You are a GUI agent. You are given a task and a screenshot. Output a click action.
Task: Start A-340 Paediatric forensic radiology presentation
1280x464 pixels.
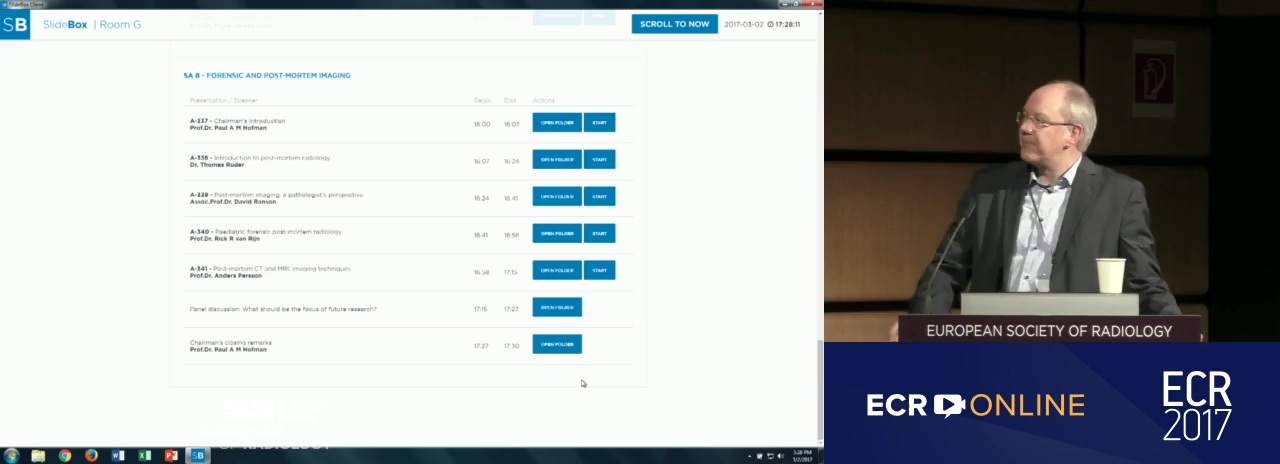599,234
